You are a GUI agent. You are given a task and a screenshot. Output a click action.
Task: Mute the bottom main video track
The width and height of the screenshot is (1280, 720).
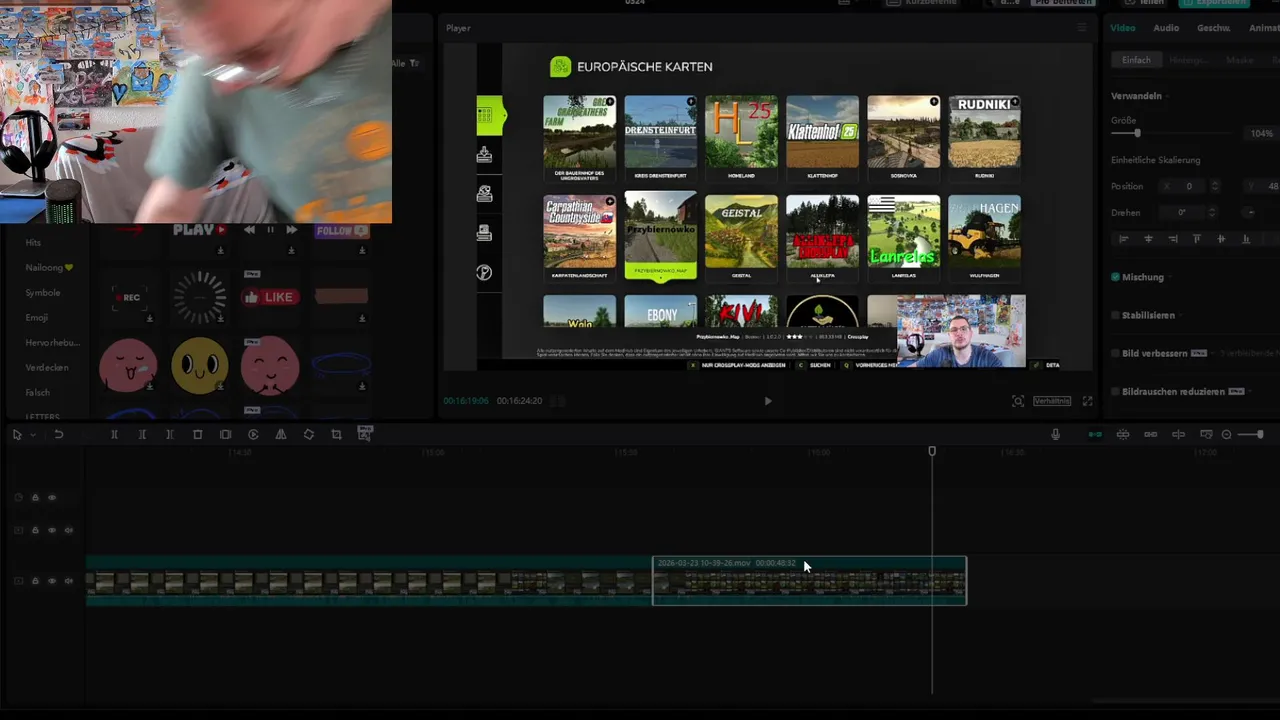(69, 581)
